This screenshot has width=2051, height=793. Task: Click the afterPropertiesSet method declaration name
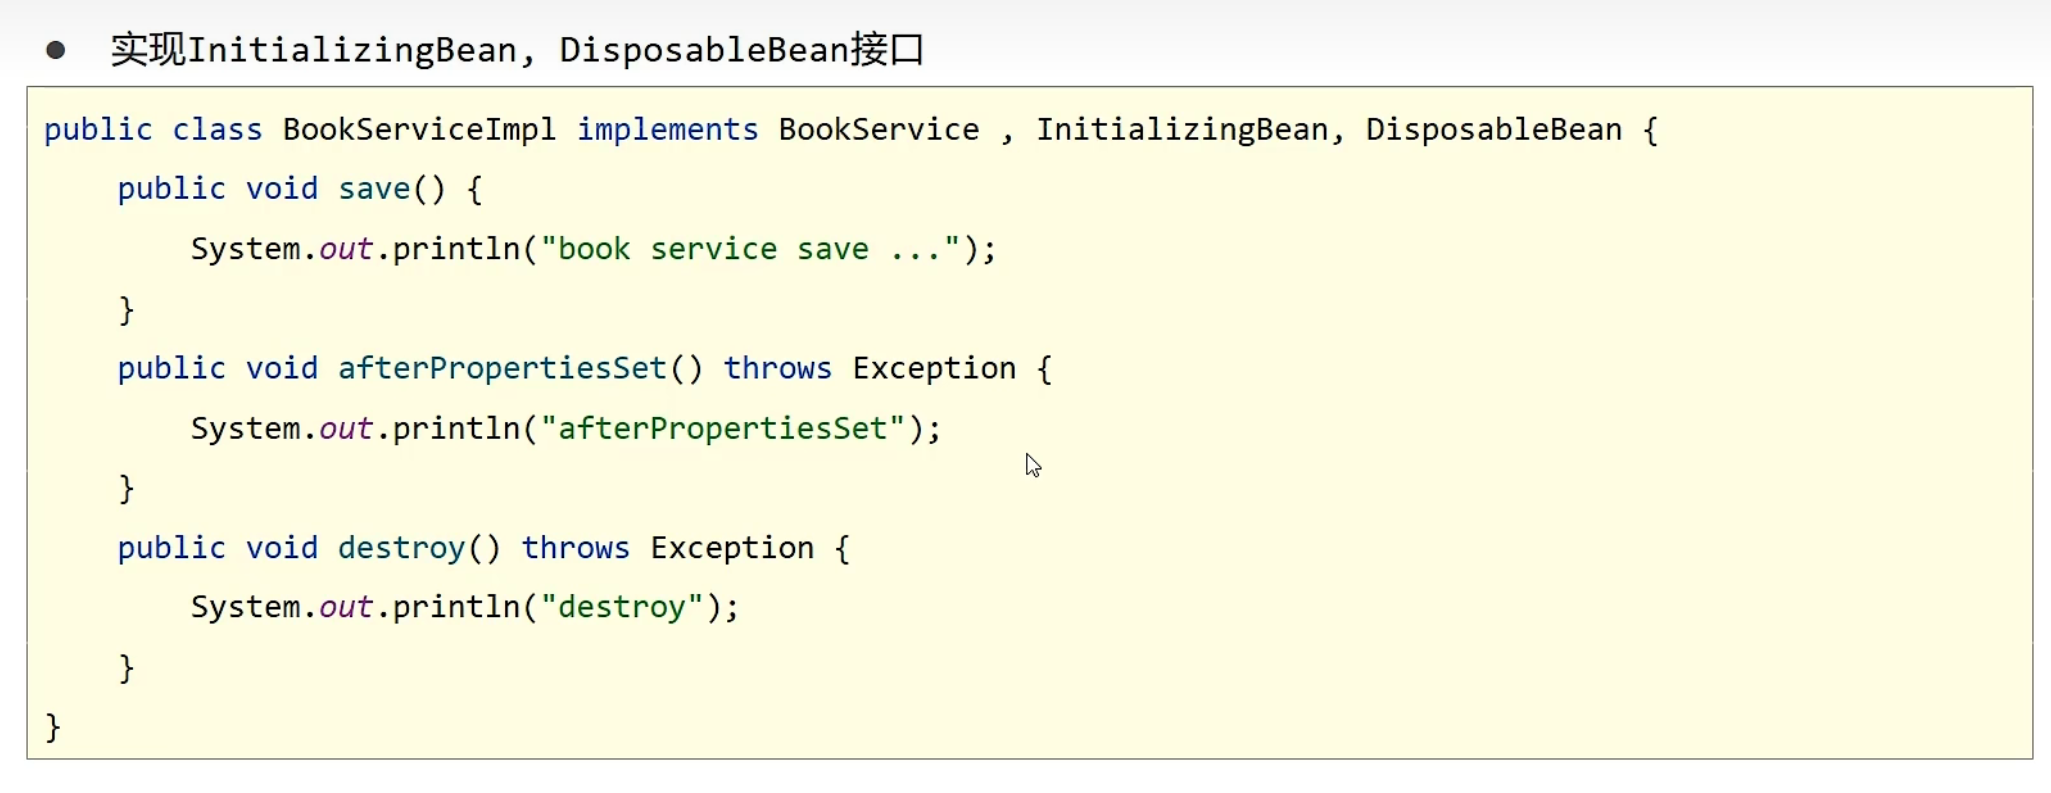point(502,369)
